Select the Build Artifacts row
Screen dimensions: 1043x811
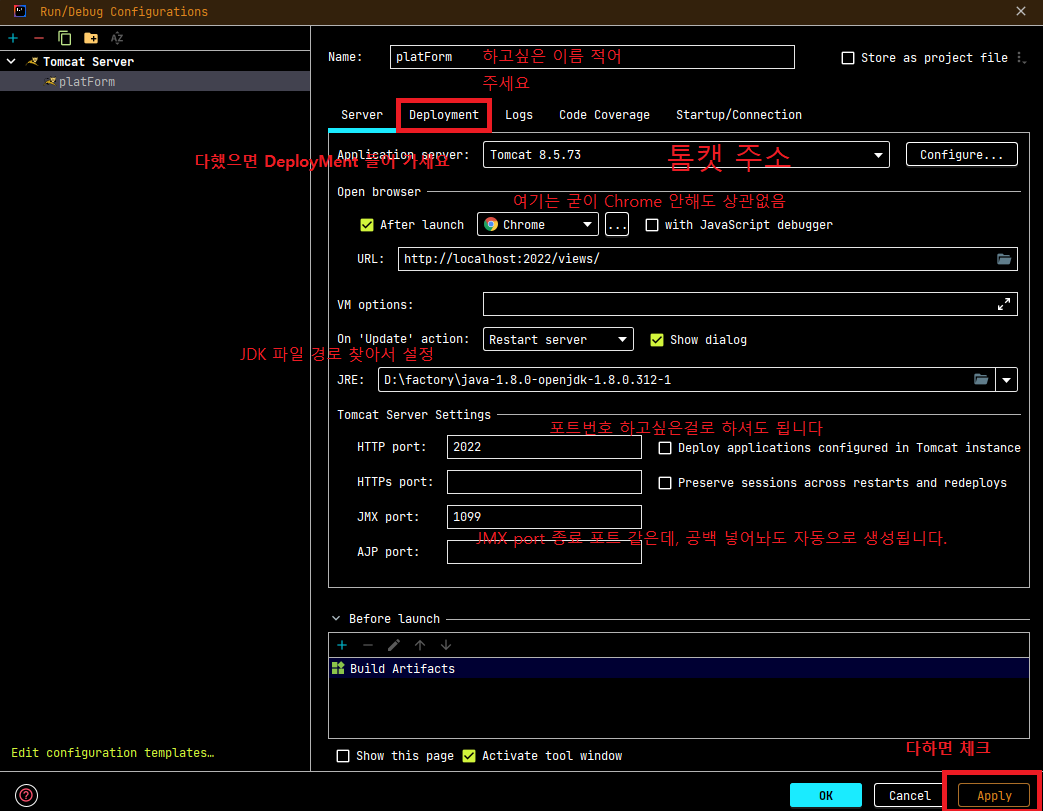678,668
